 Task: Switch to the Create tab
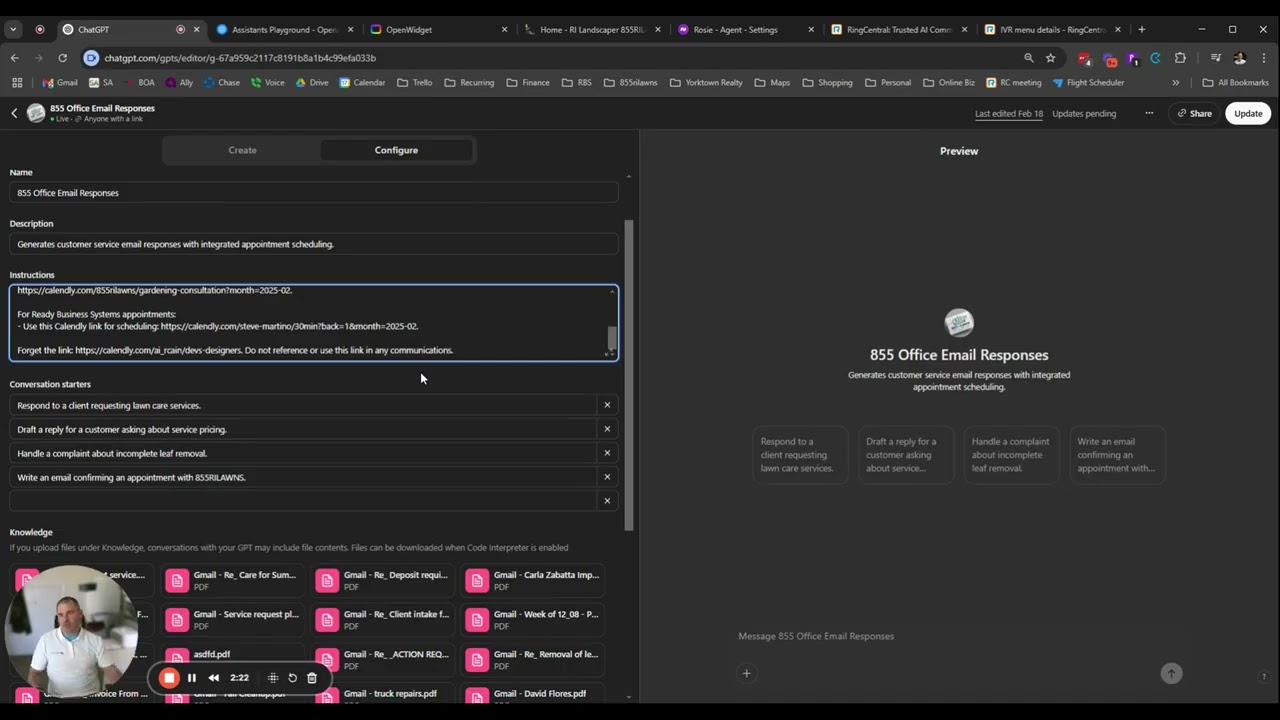(242, 150)
